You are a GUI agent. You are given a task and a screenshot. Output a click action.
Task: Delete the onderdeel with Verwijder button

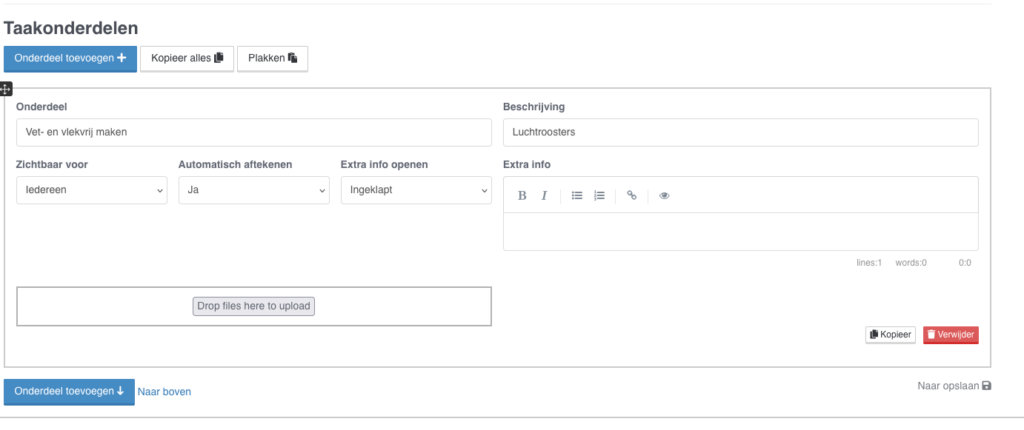pos(950,335)
